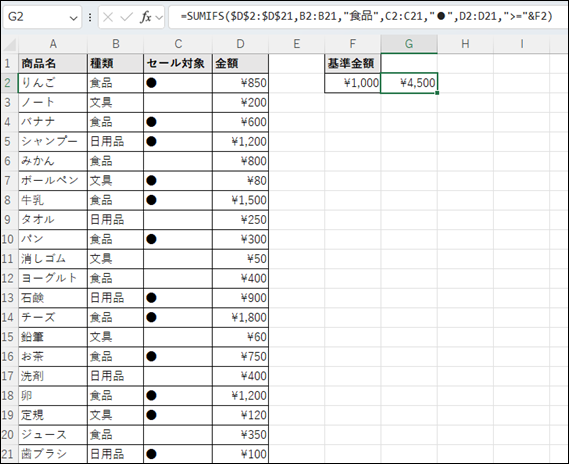Select column H header
The image size is (569, 464).
(465, 44)
